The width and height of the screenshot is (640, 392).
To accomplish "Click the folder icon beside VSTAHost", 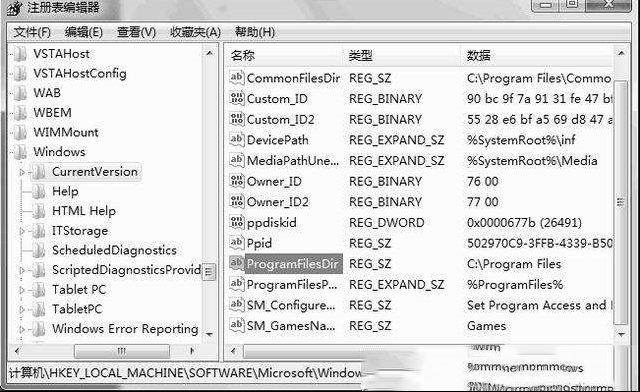I will pos(20,54).
